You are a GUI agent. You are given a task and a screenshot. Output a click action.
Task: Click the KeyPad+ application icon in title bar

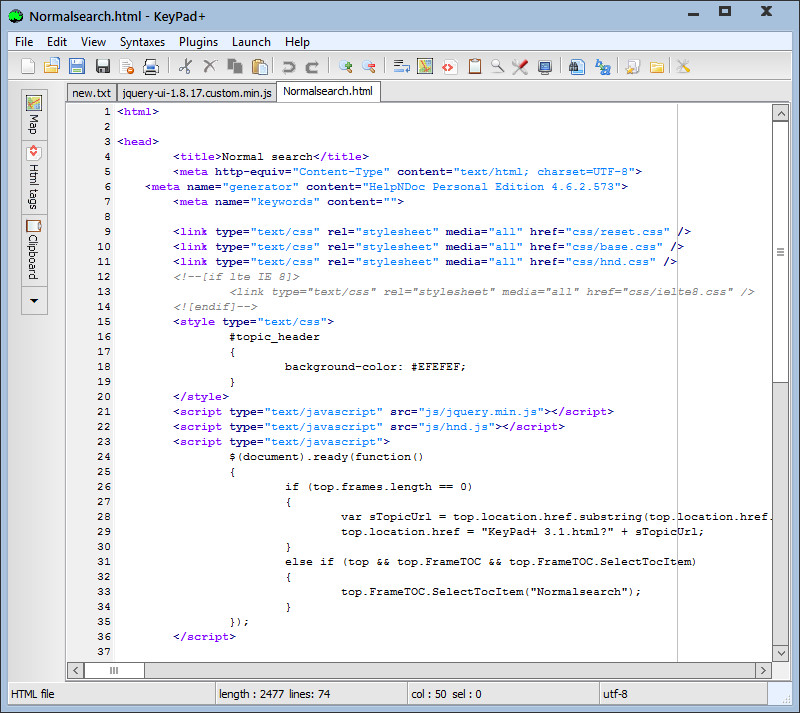pyautogui.click(x=16, y=16)
